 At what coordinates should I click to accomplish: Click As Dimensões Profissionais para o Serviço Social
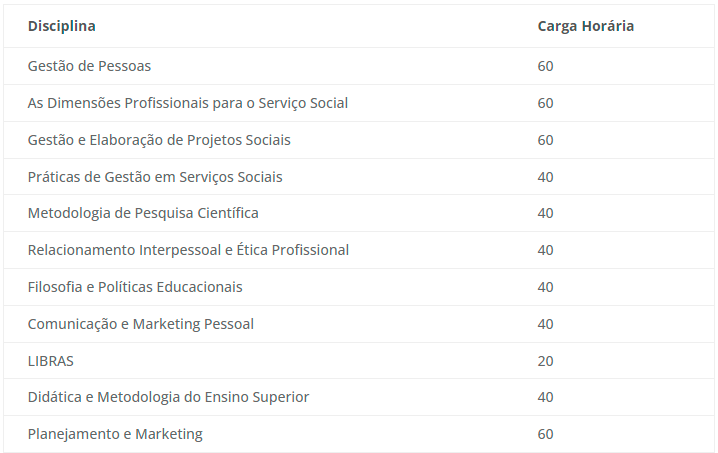pyautogui.click(x=188, y=103)
